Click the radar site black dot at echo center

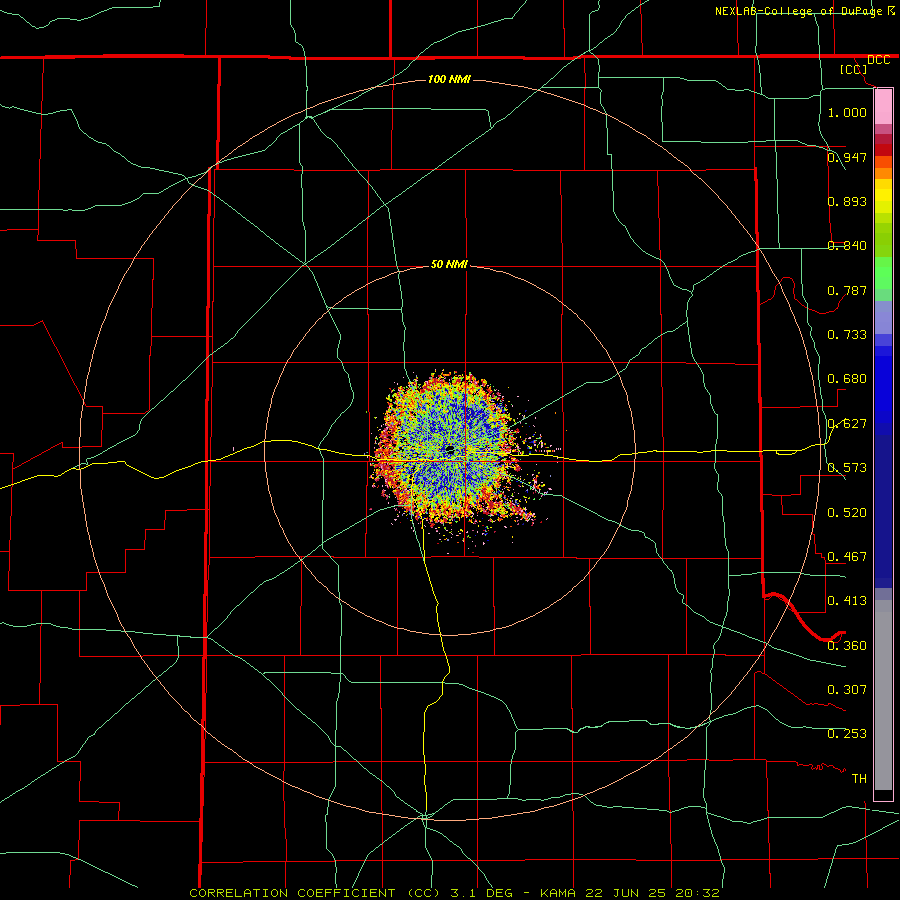point(450,449)
